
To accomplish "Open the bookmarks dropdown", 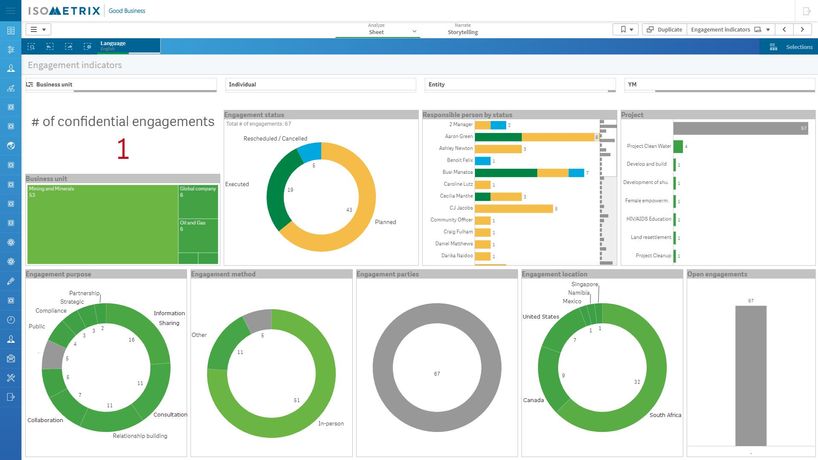I will [626, 30].
